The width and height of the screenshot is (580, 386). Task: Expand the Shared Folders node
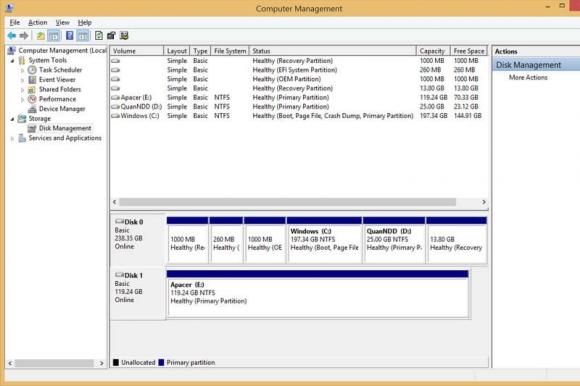tap(23, 89)
